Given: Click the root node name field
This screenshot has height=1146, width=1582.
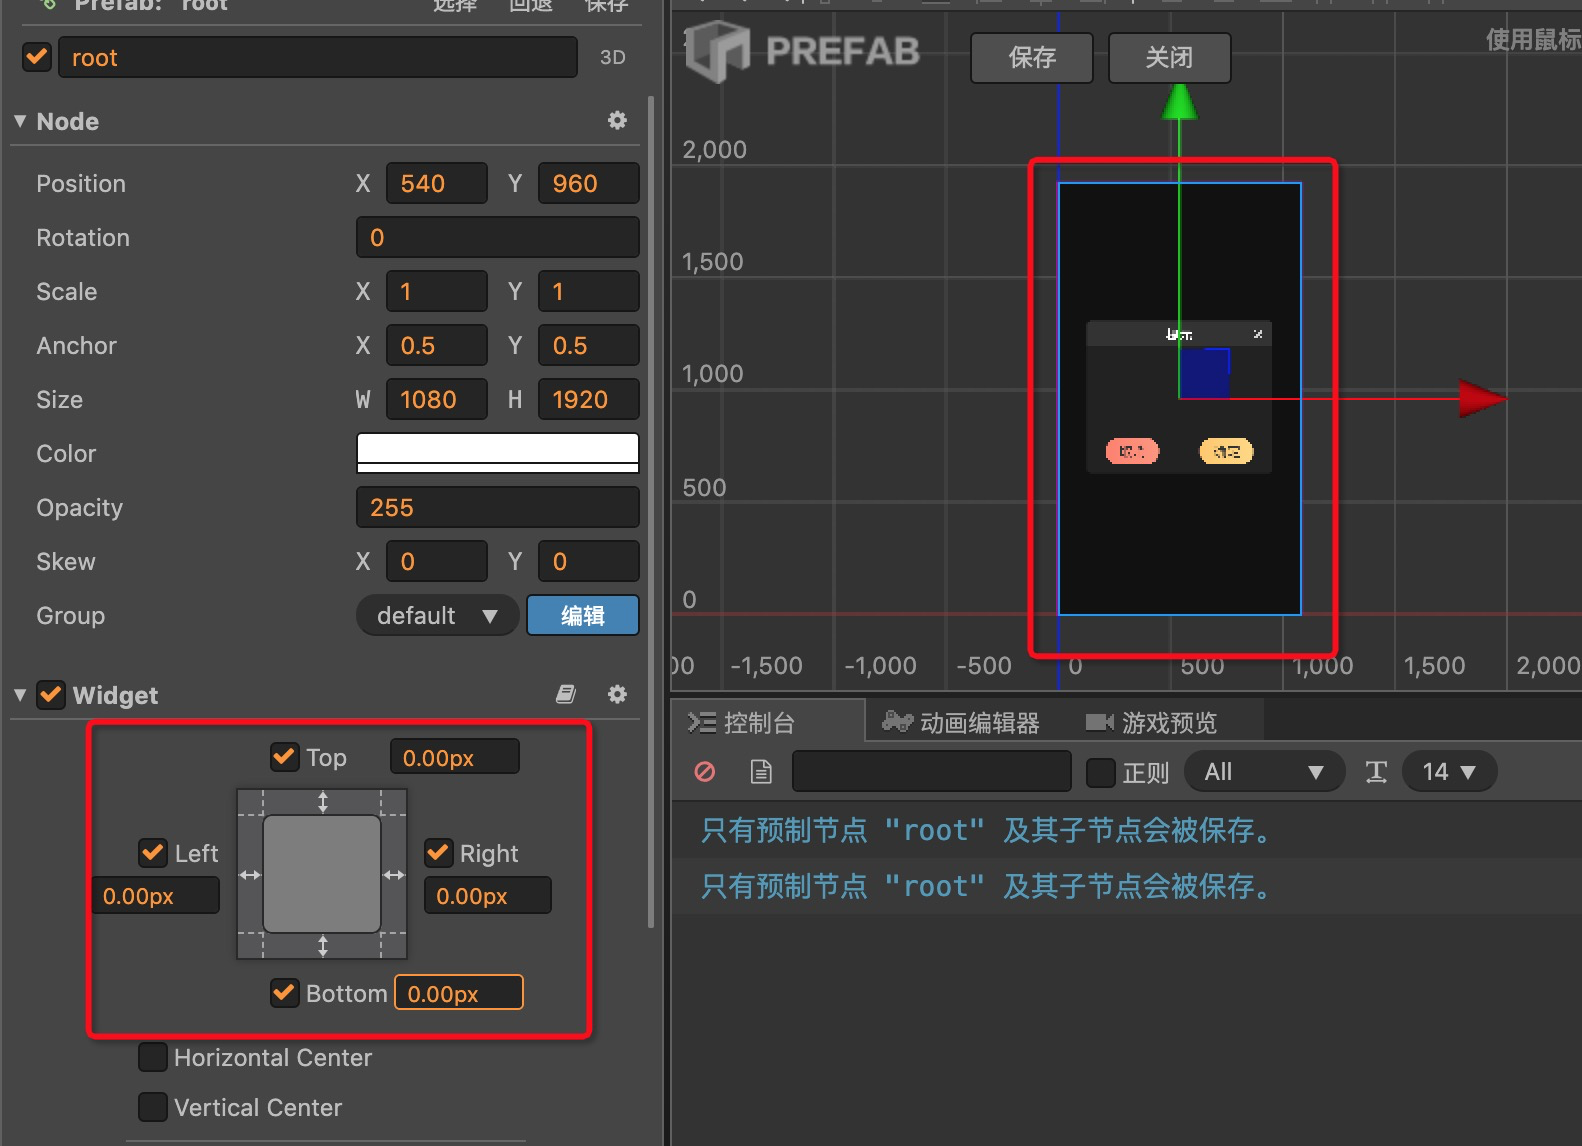Looking at the screenshot, I should click(318, 57).
